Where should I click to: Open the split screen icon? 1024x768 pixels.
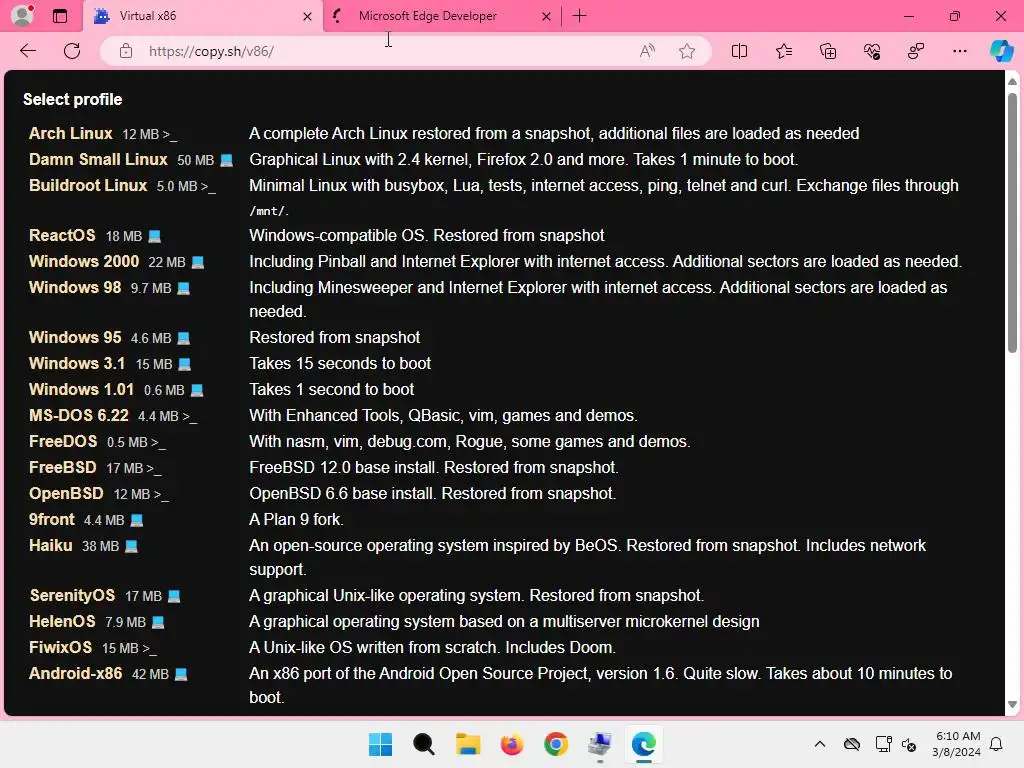click(x=739, y=51)
